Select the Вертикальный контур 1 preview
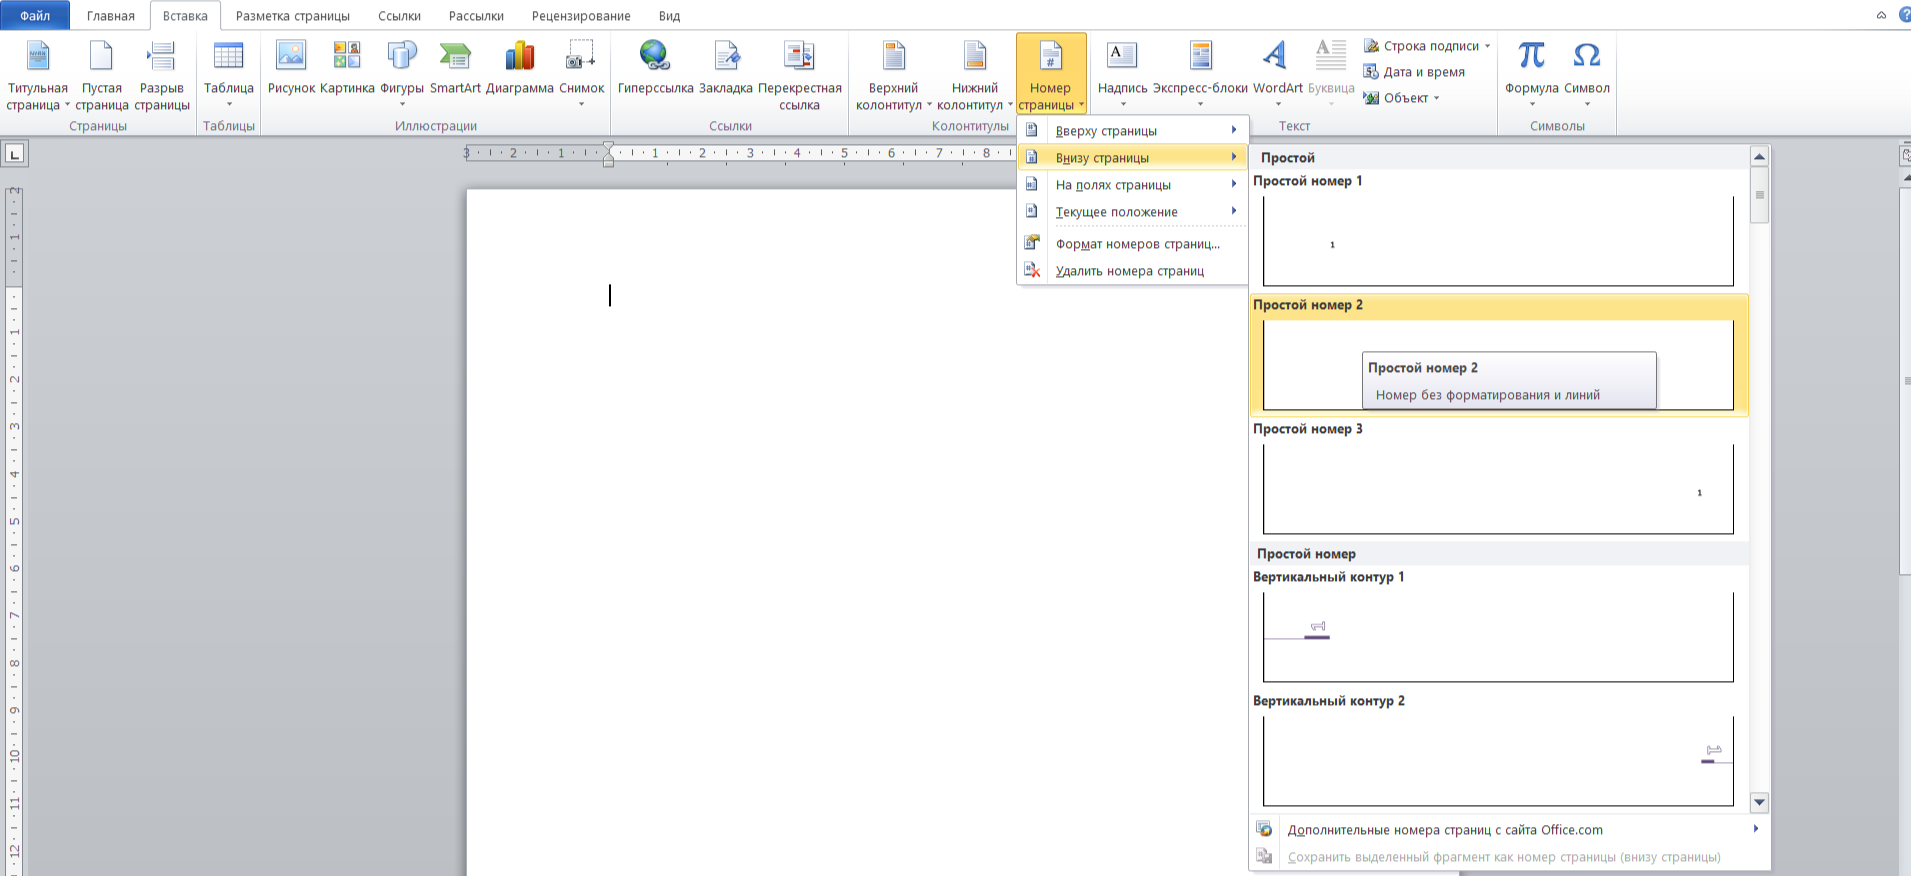 coord(1497,637)
